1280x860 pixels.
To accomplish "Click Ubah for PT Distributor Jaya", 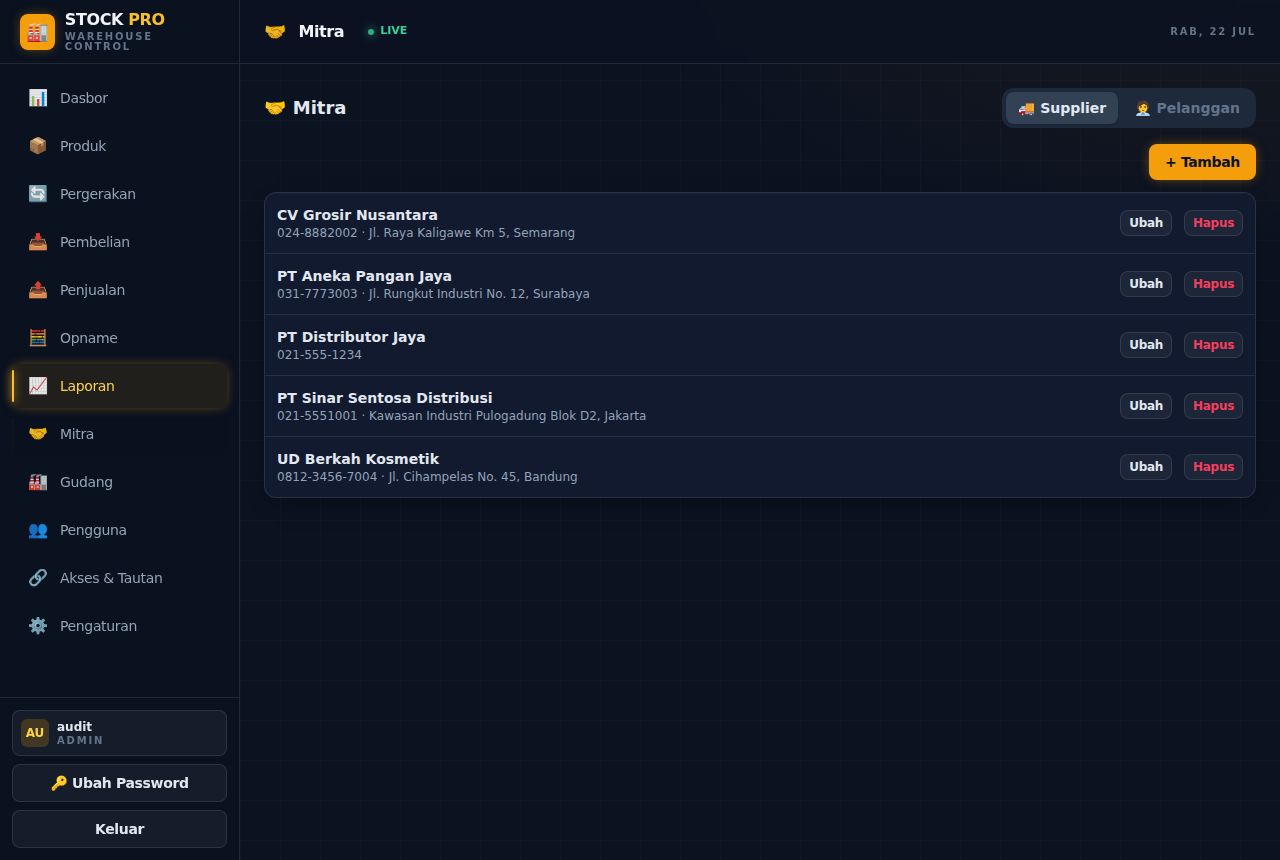I will (1146, 345).
